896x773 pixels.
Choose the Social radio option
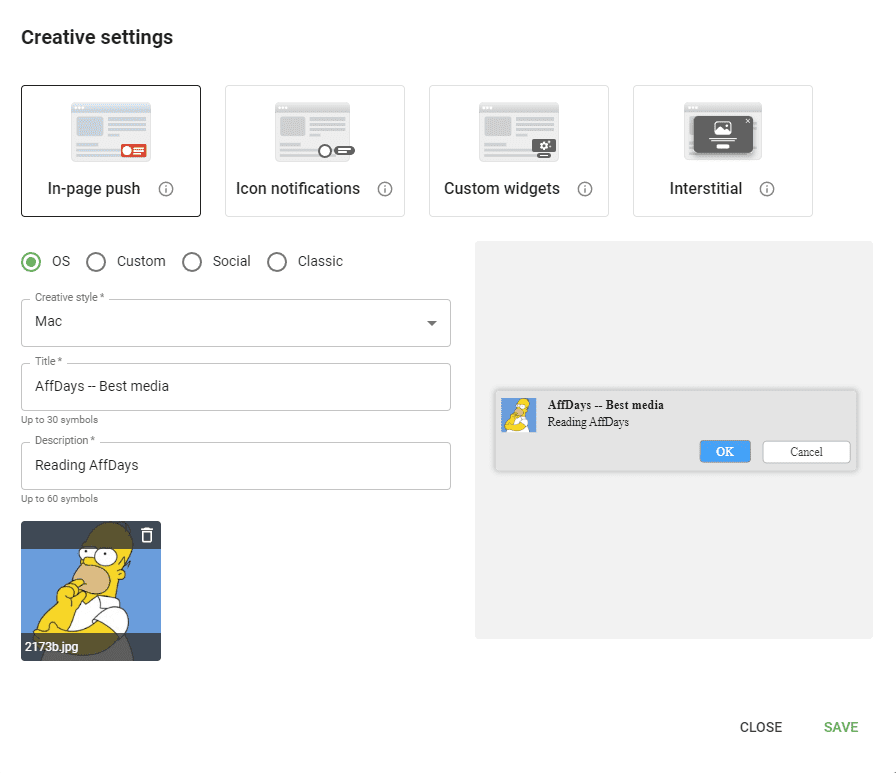click(x=192, y=262)
